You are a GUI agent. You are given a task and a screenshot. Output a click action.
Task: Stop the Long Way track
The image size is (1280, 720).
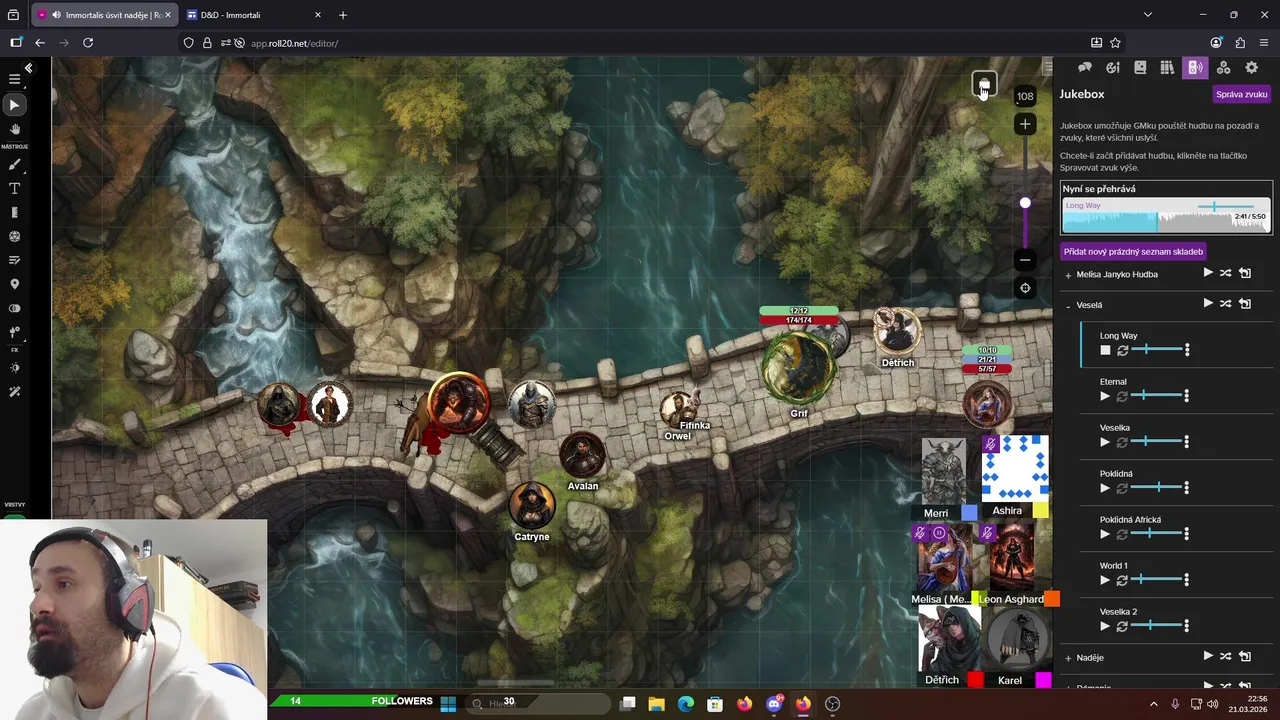(x=1105, y=350)
